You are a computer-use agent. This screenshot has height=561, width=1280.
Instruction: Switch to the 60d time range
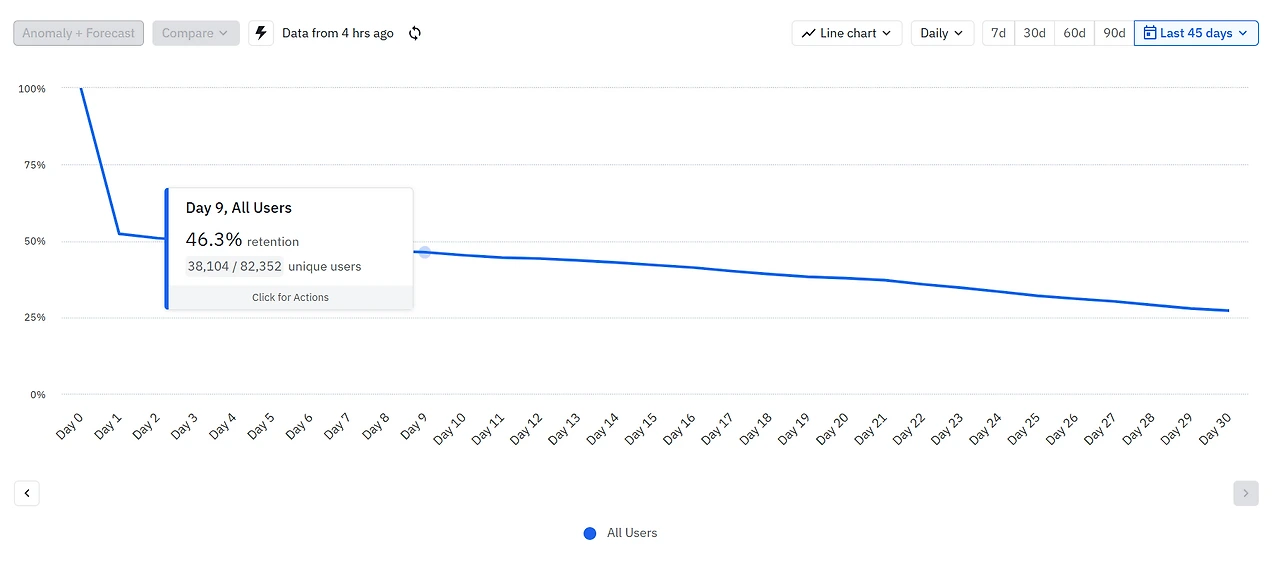[1074, 33]
